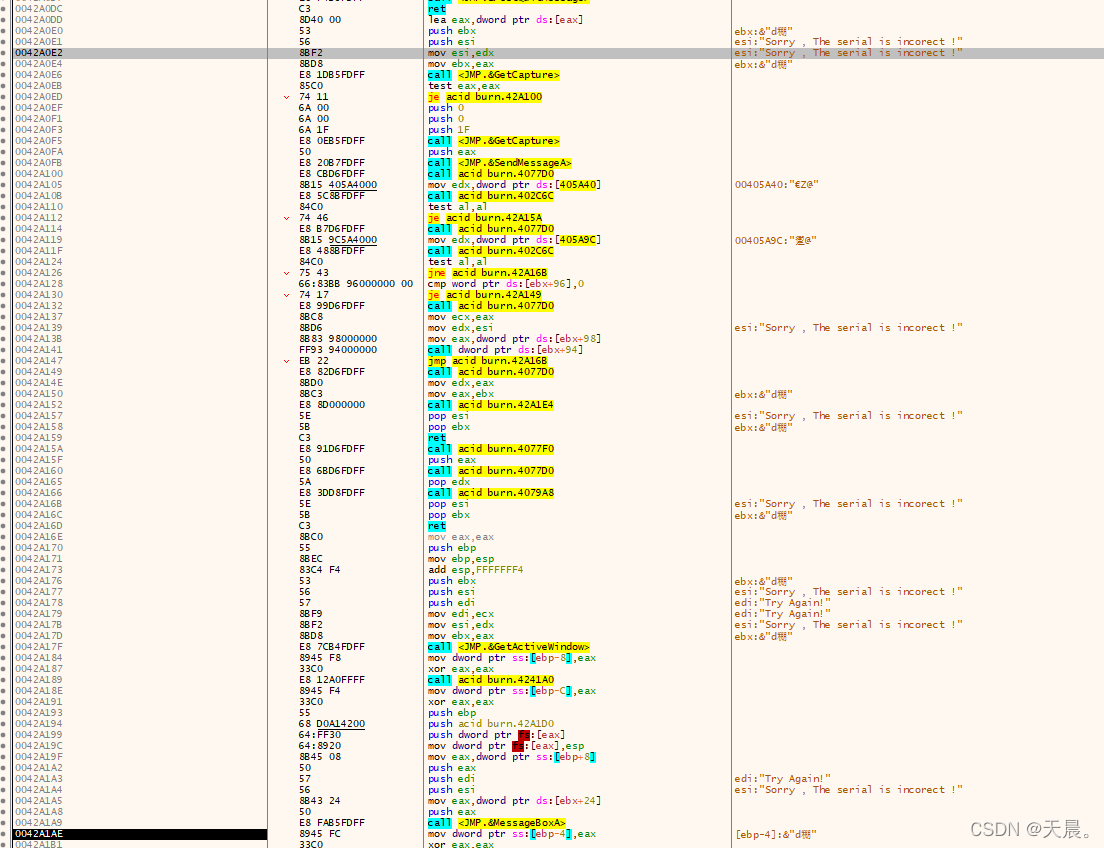This screenshot has width=1104, height=848.
Task: Select opcode bytes '8B15 9C5A4000'
Action: tap(338, 239)
